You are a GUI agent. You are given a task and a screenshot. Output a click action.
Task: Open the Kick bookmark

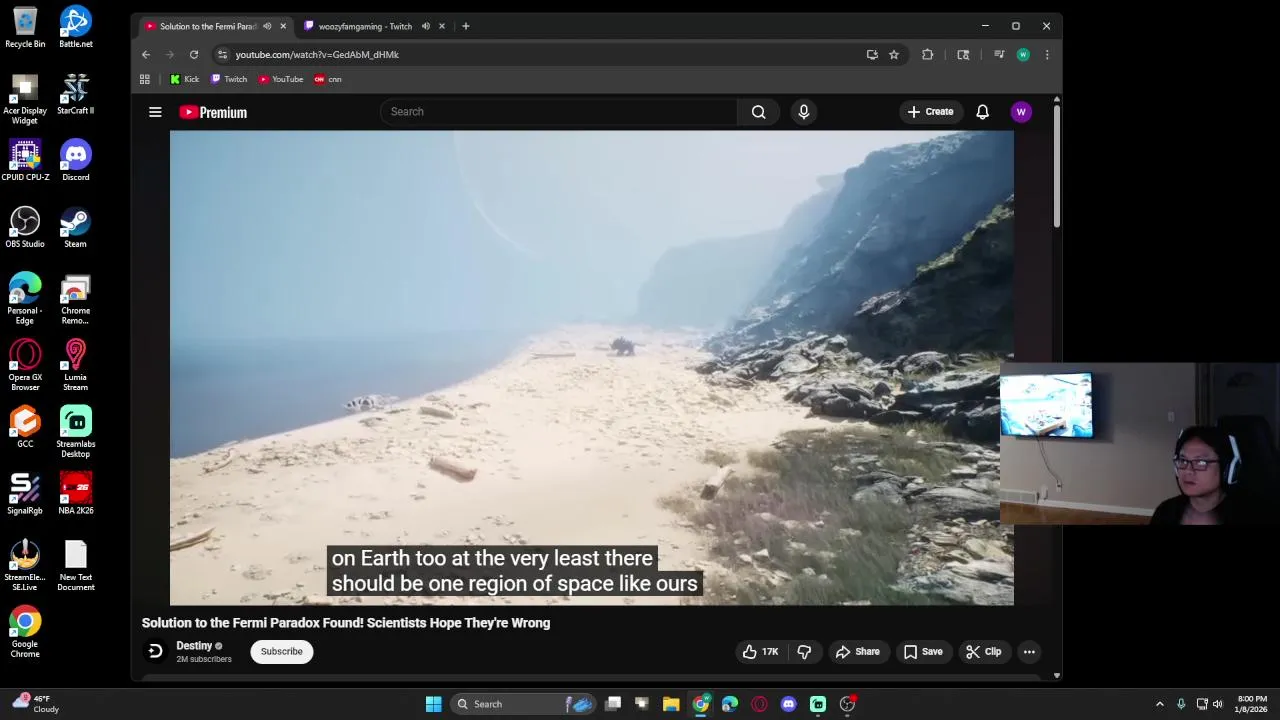pos(185,79)
